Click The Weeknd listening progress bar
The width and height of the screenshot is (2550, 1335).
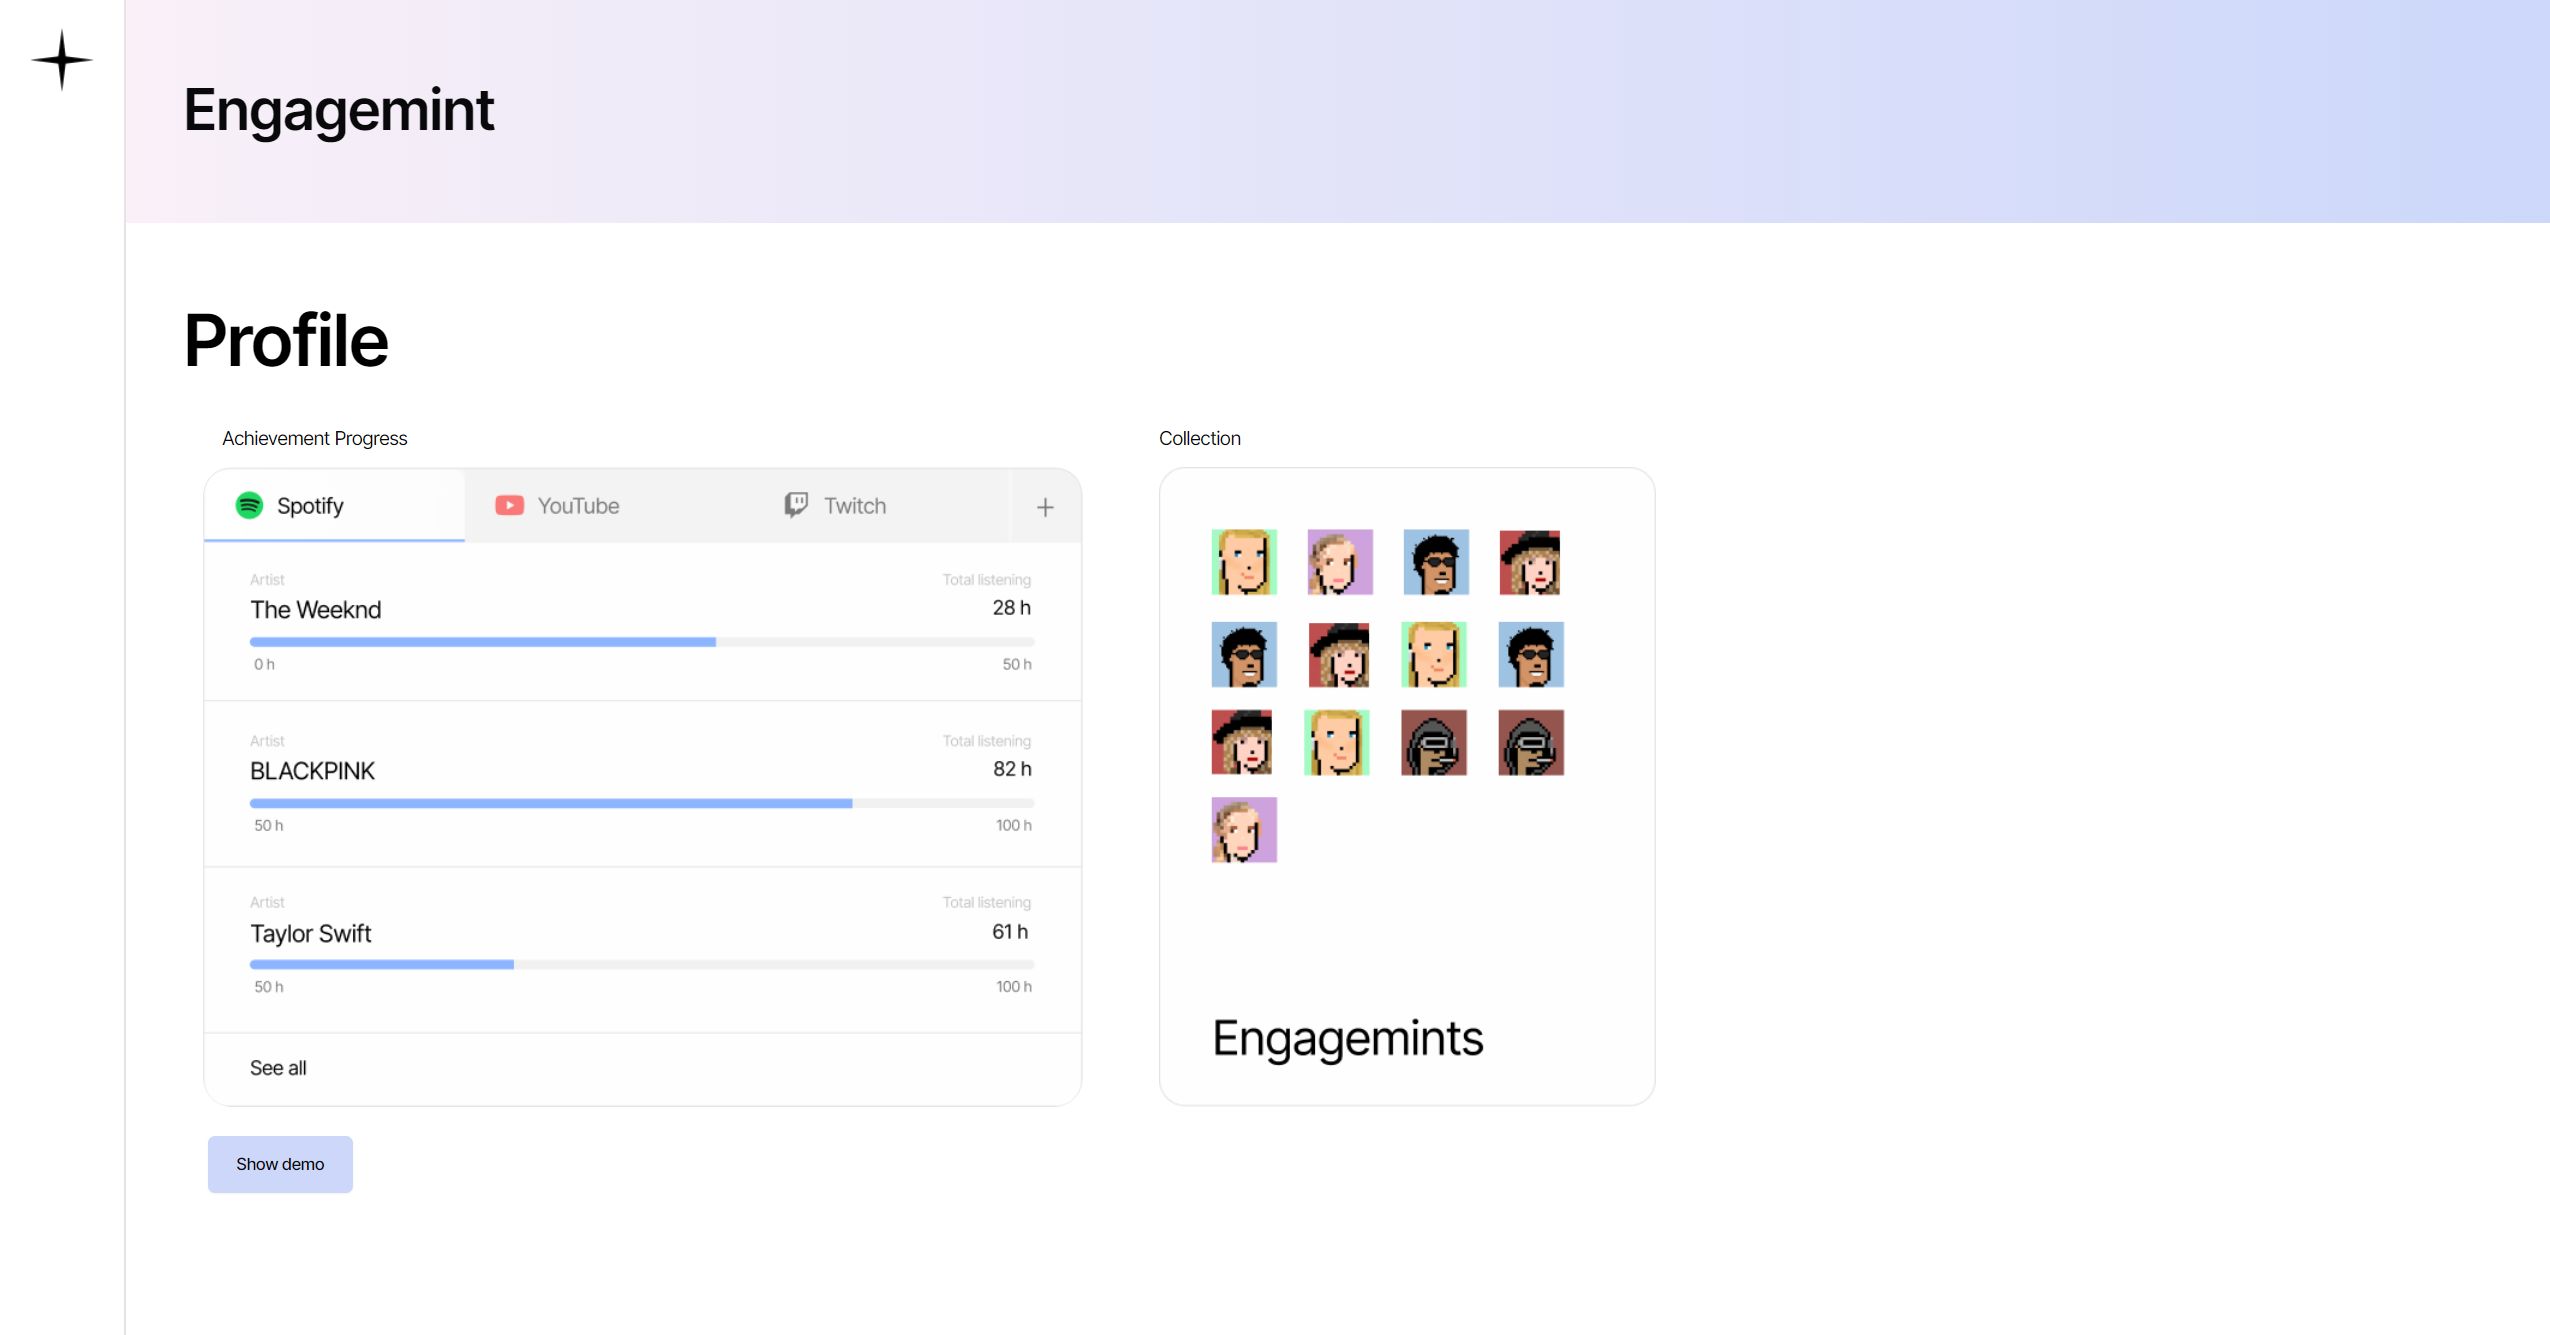(x=642, y=642)
